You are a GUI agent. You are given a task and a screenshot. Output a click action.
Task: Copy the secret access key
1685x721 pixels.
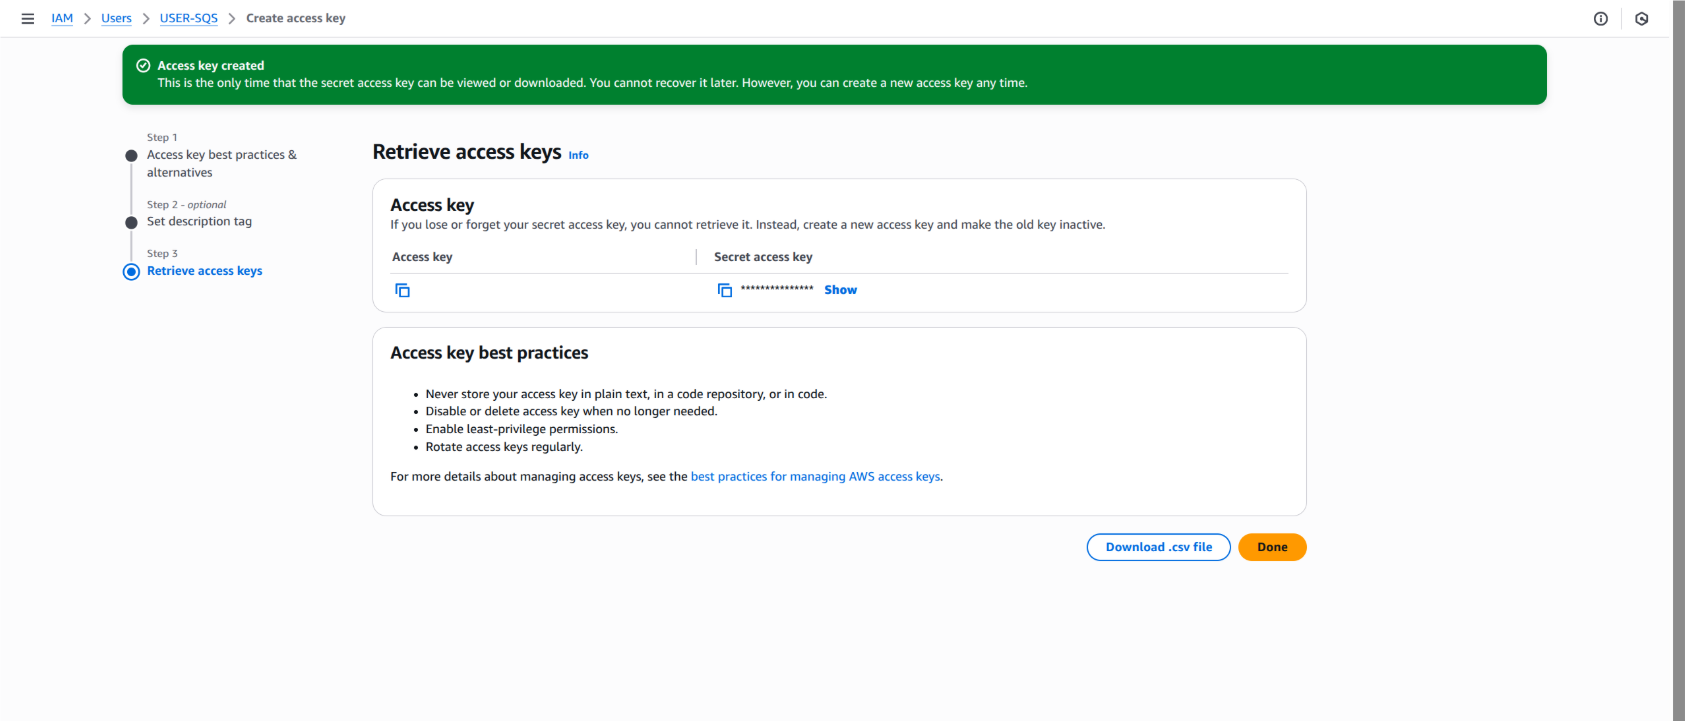[x=725, y=290]
